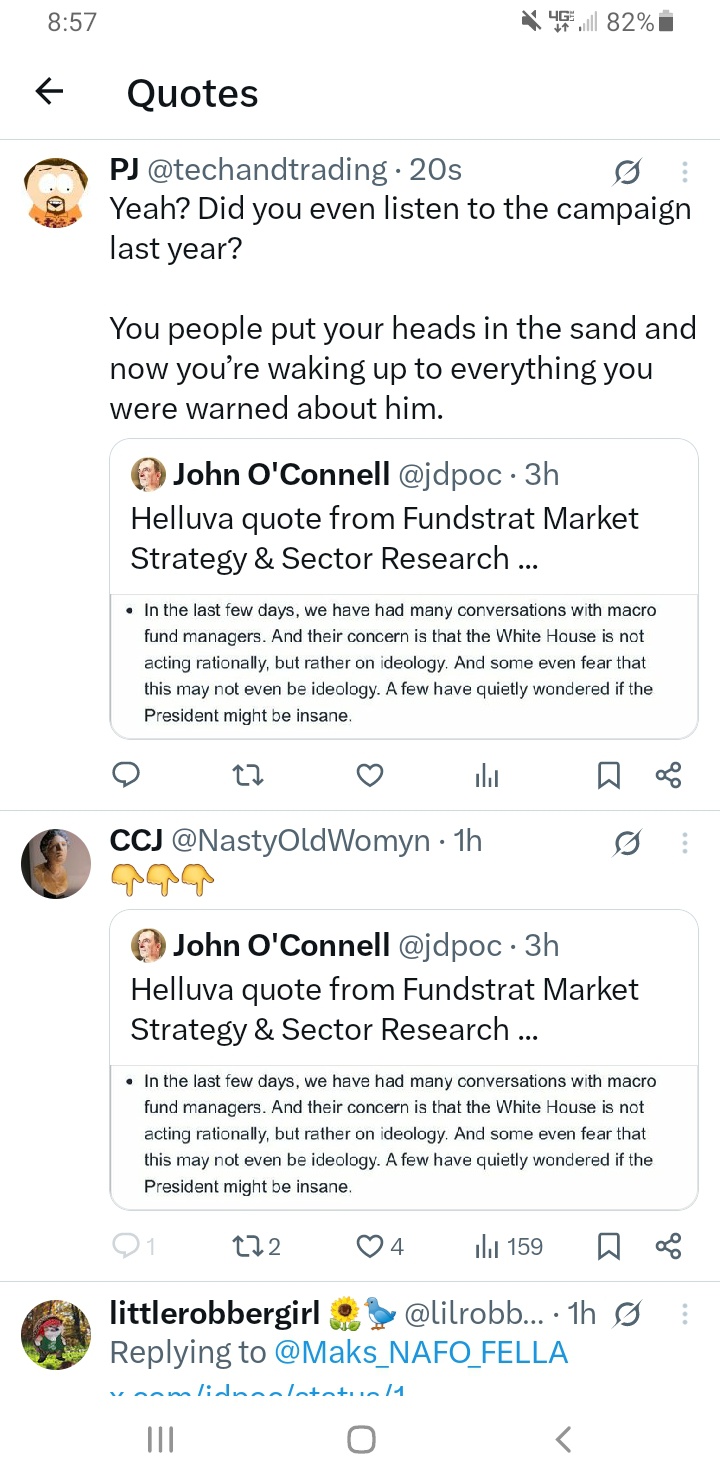Open more options on CCJ's post
The height and width of the screenshot is (1480, 720).
(685, 843)
